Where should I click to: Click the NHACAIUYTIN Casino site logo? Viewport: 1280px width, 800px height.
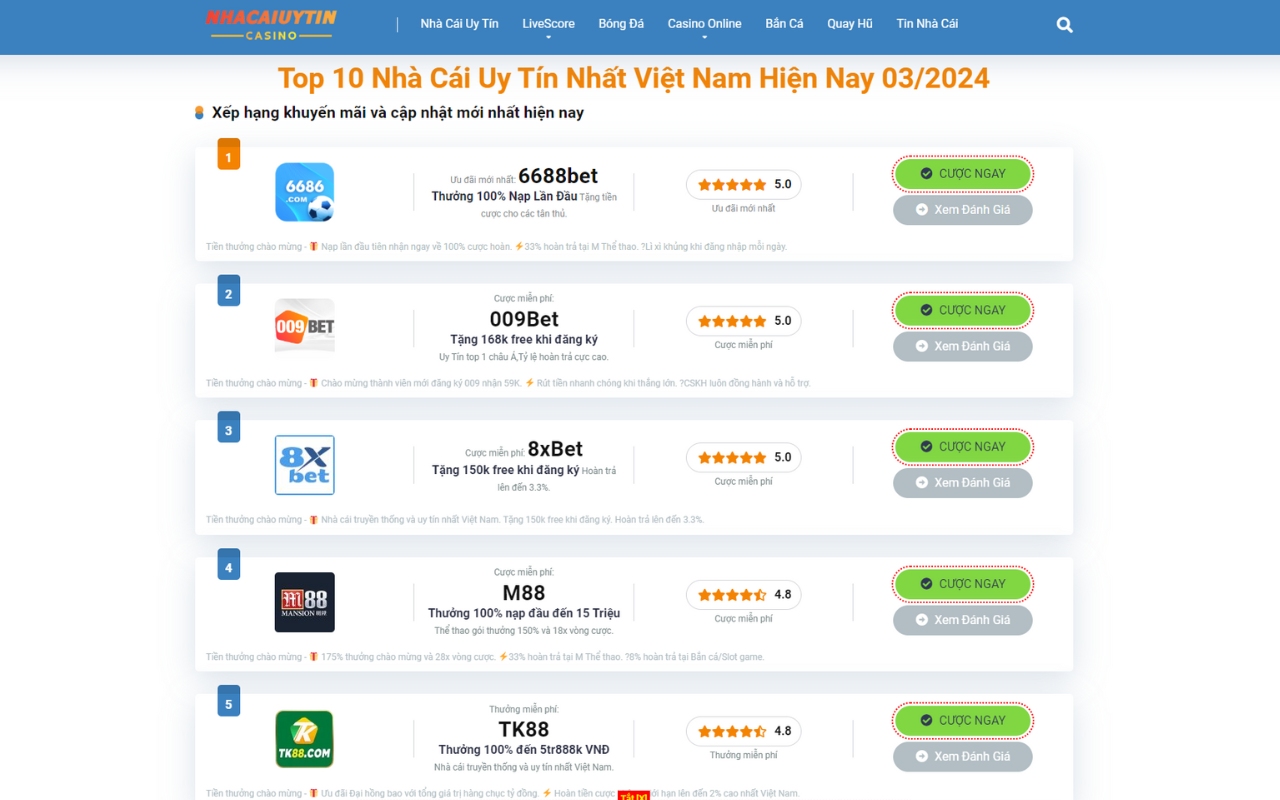coord(271,24)
